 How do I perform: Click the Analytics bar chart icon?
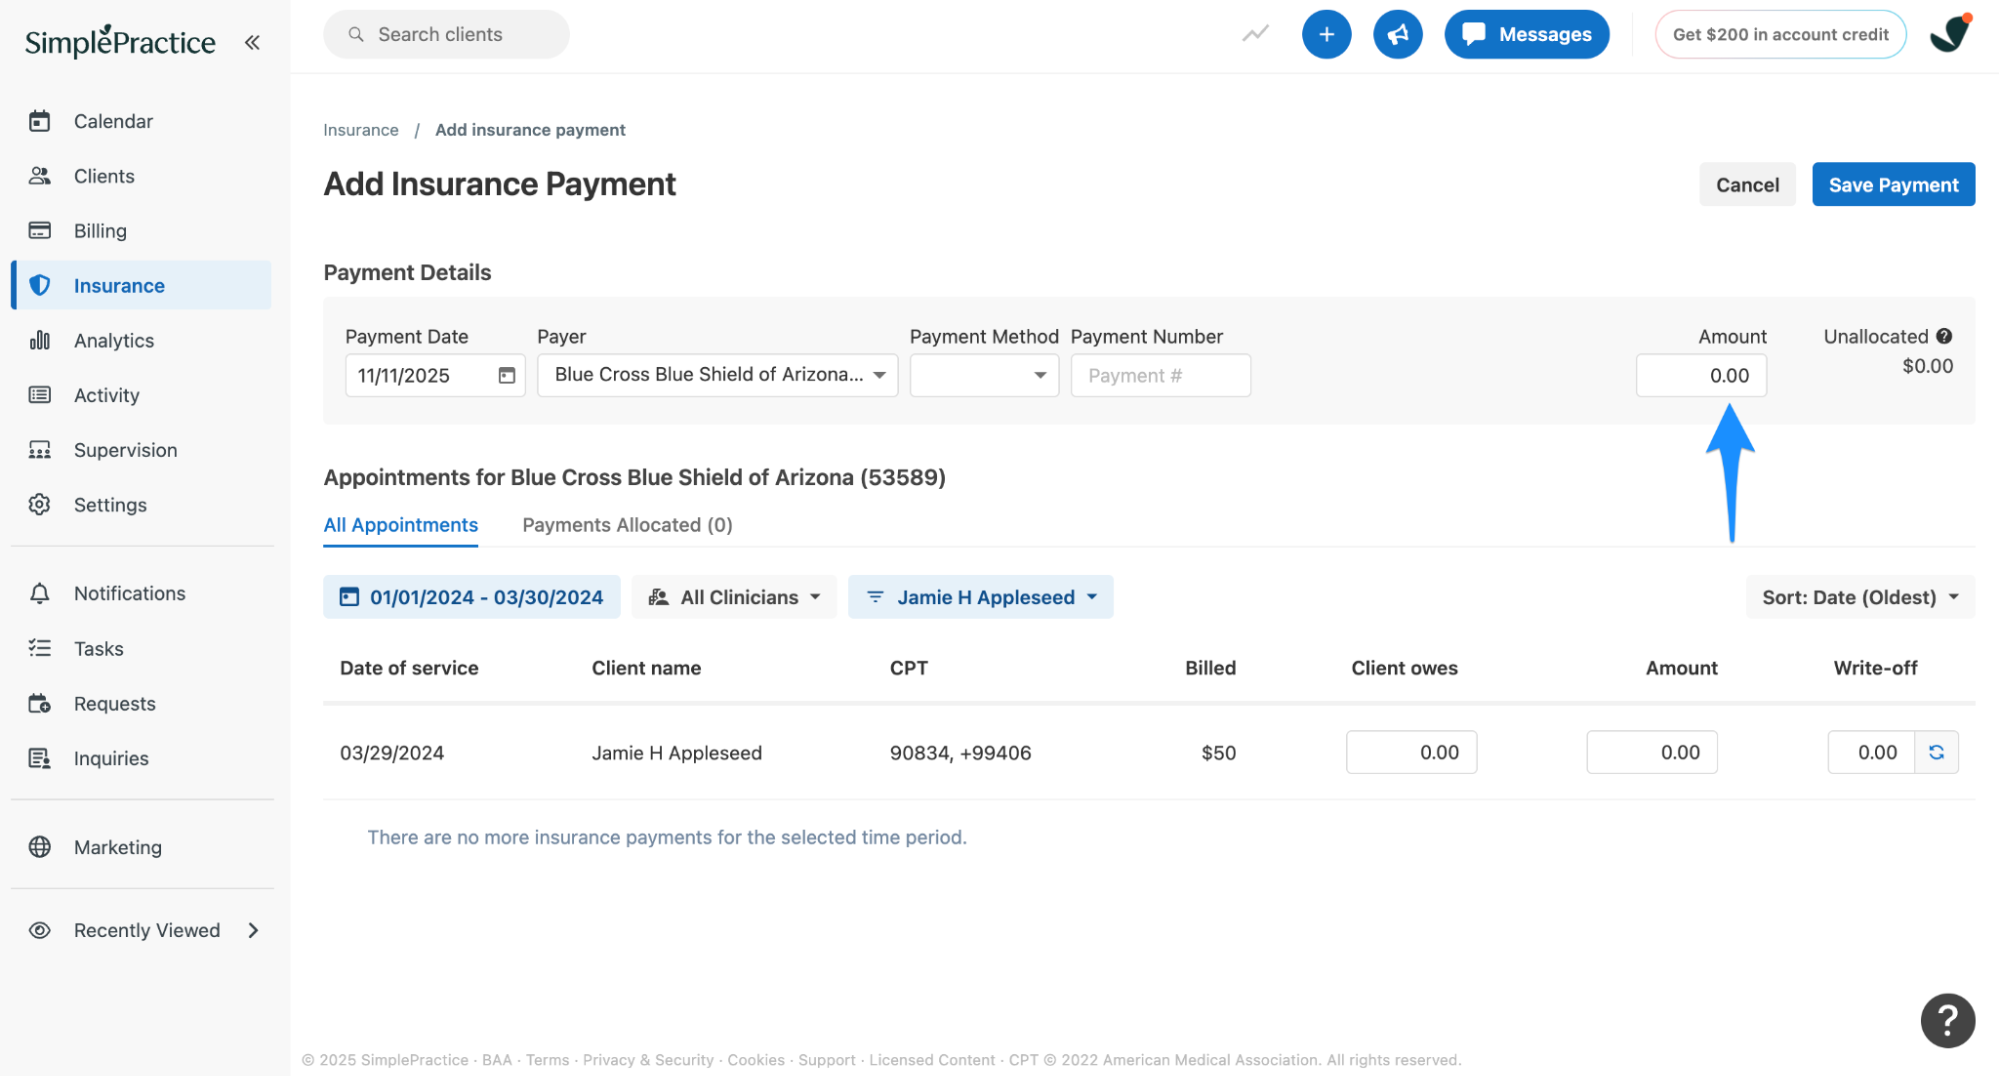click(40, 340)
